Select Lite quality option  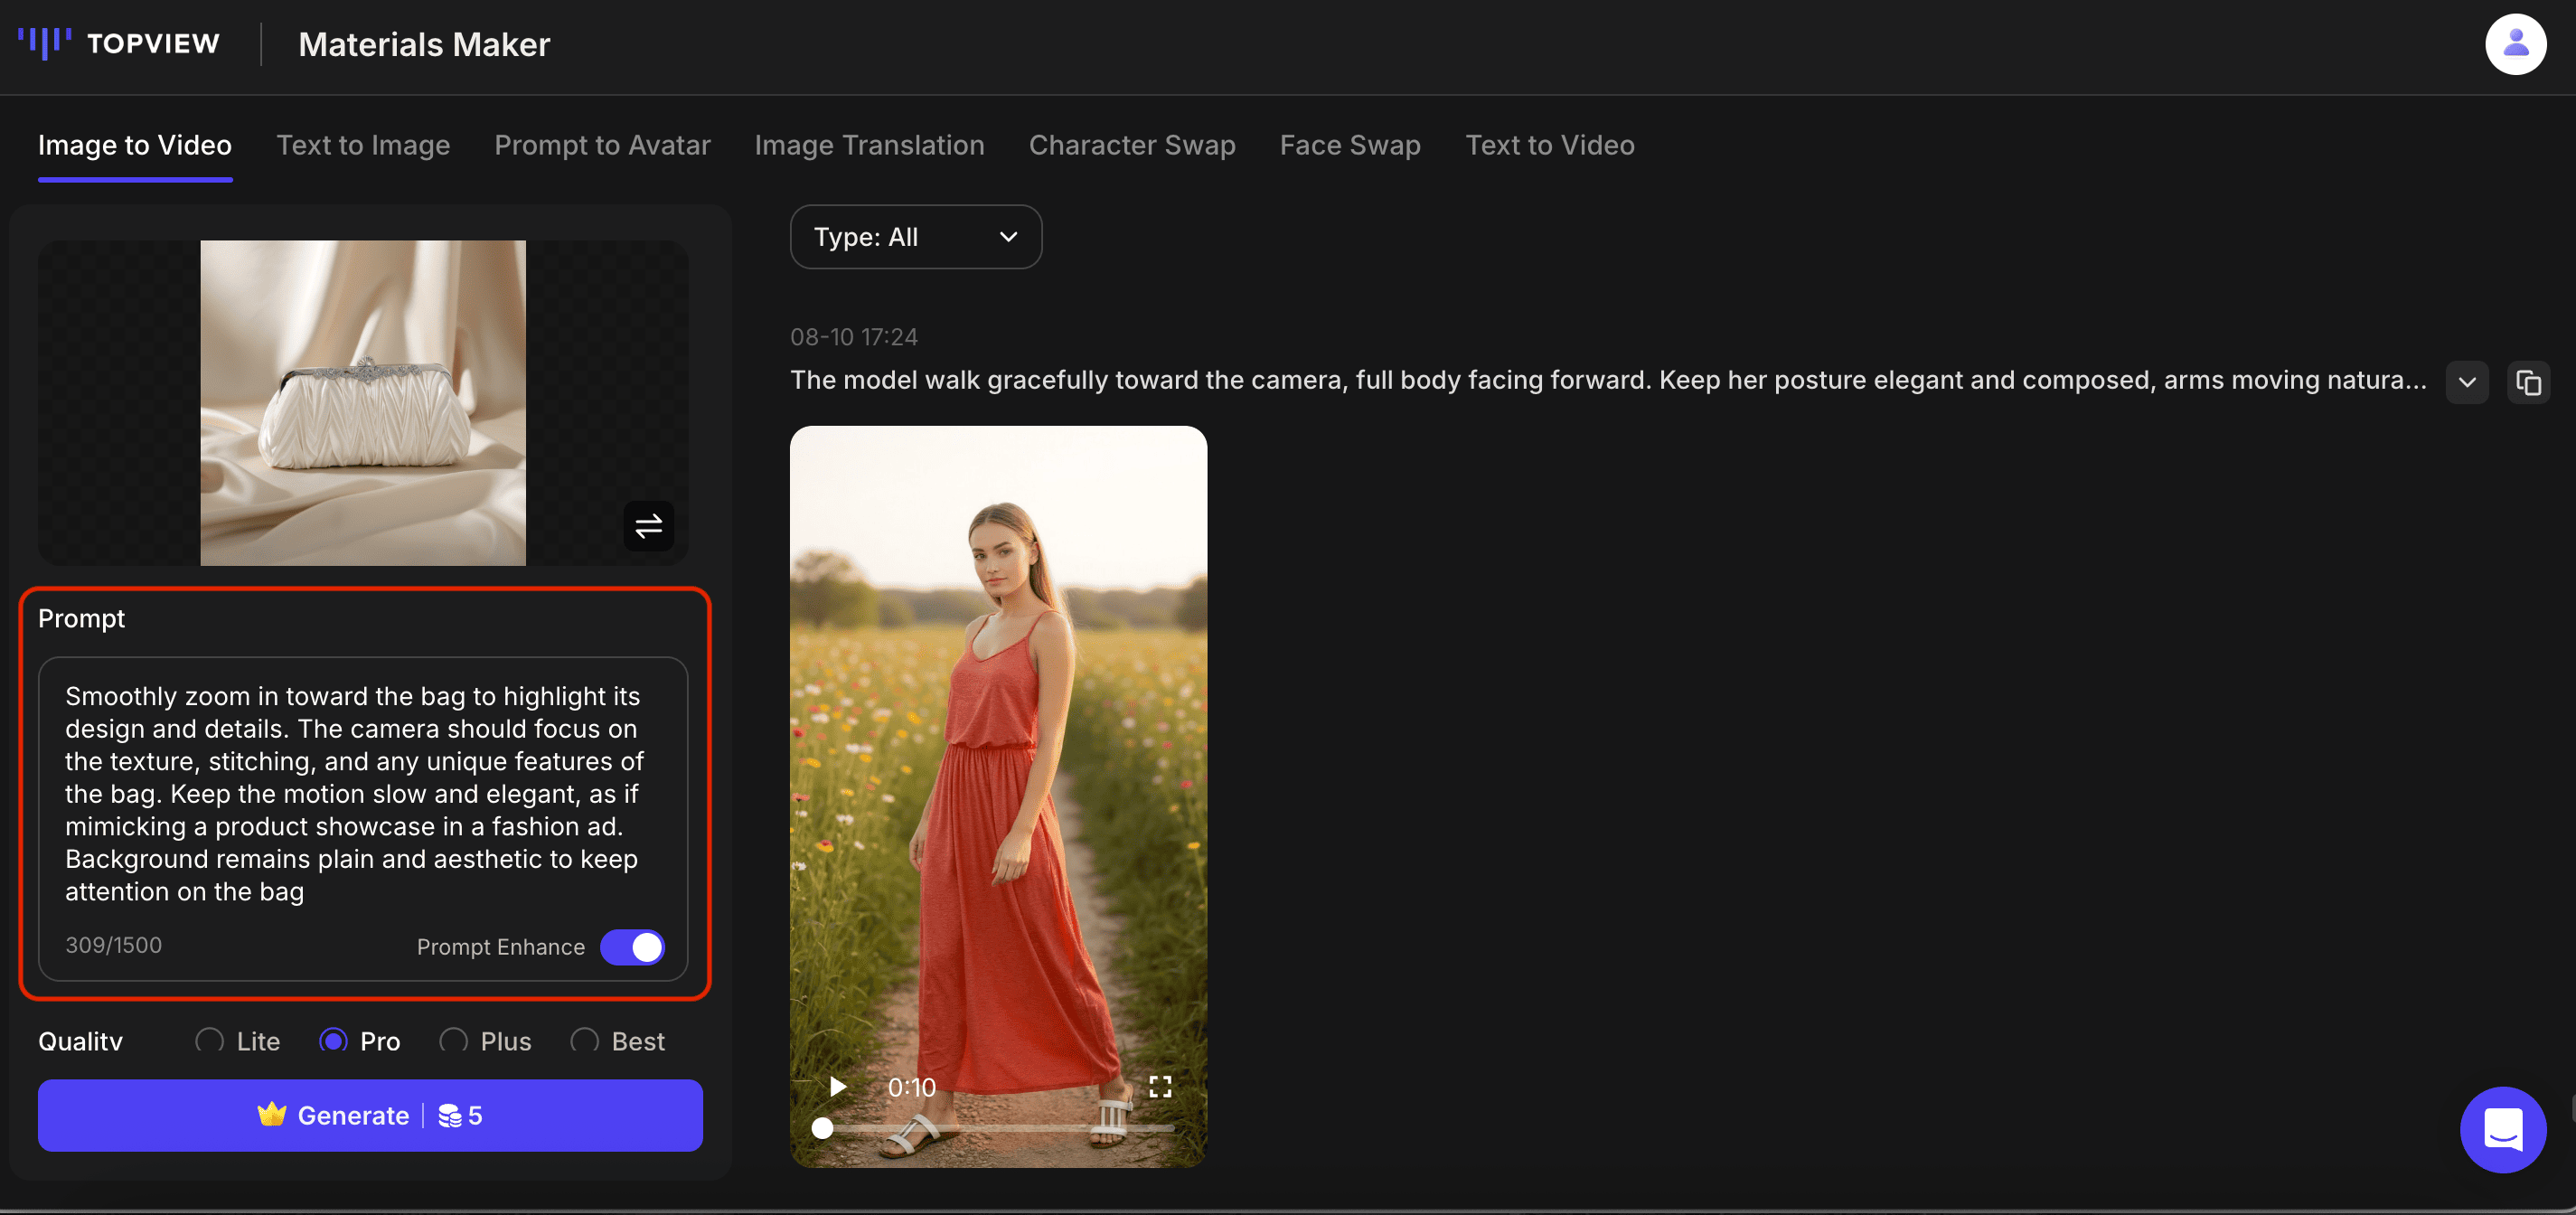pos(210,1040)
